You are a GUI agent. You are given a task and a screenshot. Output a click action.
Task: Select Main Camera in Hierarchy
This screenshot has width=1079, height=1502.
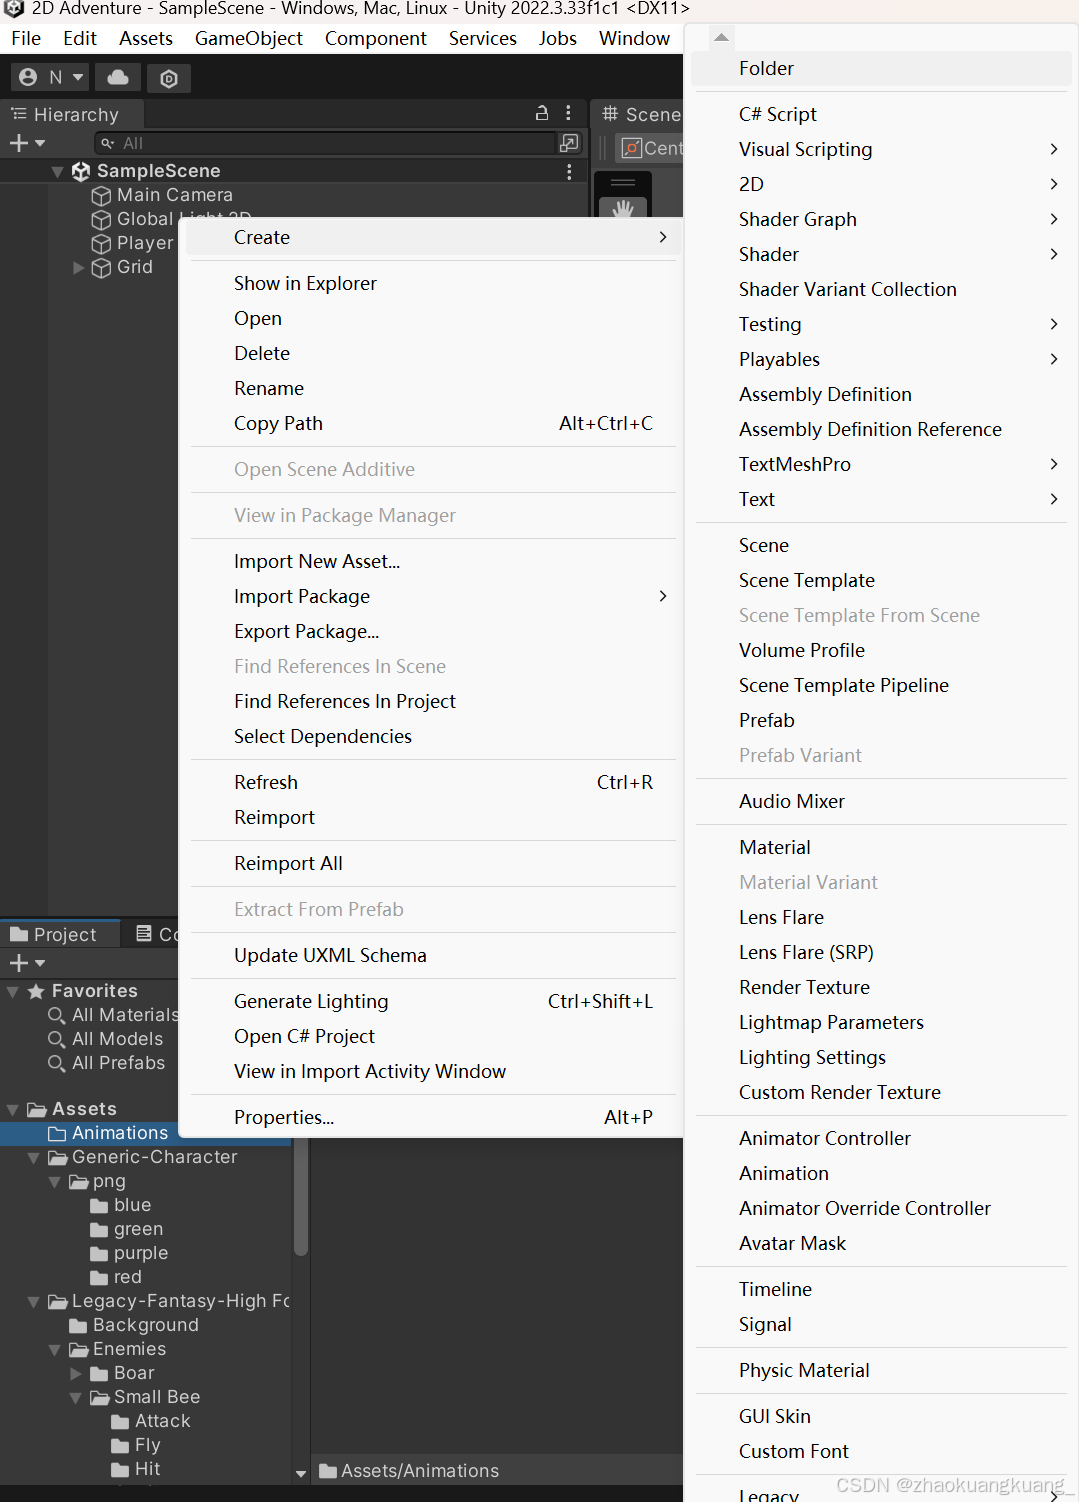[x=174, y=195]
